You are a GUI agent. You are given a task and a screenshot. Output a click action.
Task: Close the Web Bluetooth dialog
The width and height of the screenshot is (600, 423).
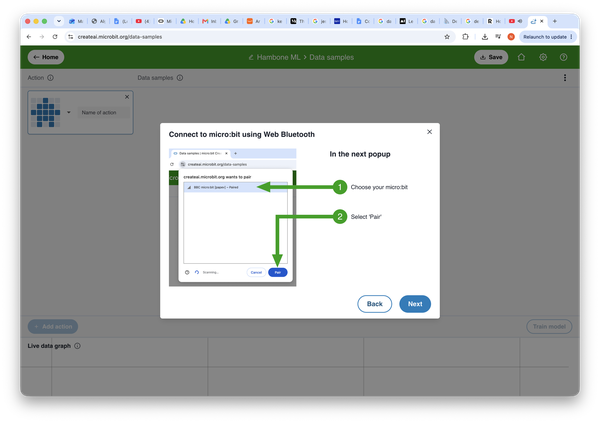point(429,132)
